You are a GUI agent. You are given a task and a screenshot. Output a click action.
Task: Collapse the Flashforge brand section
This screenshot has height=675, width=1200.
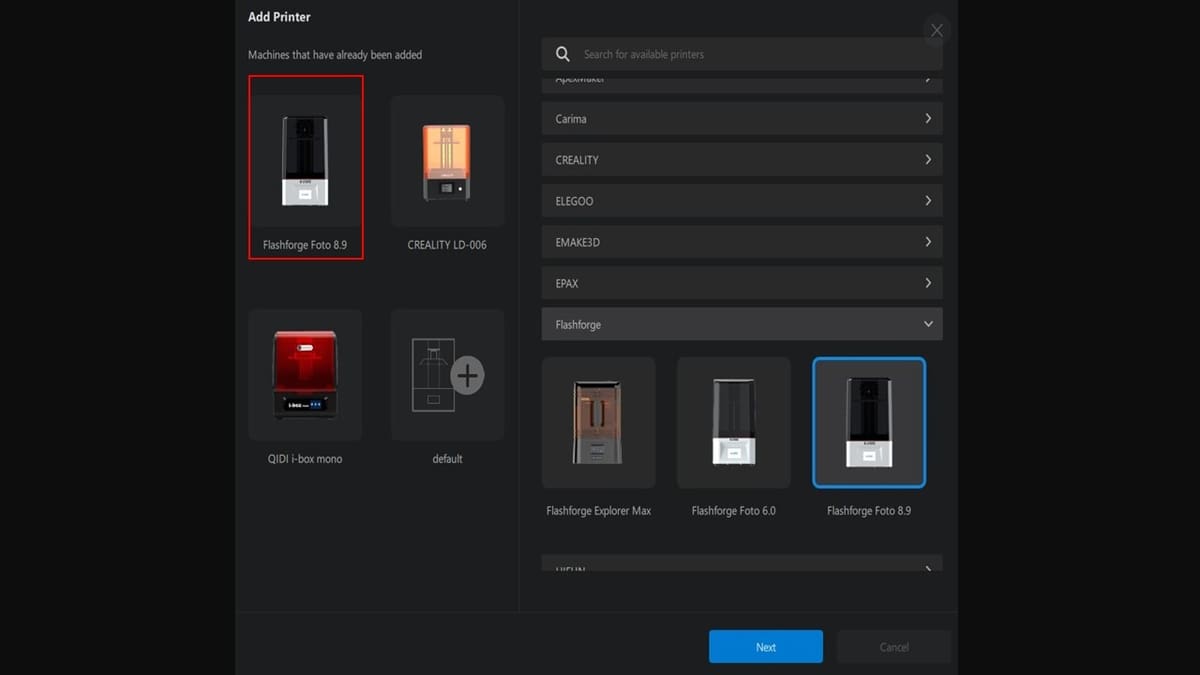click(x=742, y=324)
